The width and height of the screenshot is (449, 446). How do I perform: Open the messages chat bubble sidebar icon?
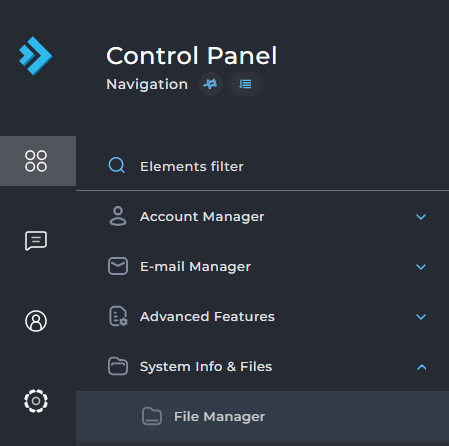coord(36,240)
